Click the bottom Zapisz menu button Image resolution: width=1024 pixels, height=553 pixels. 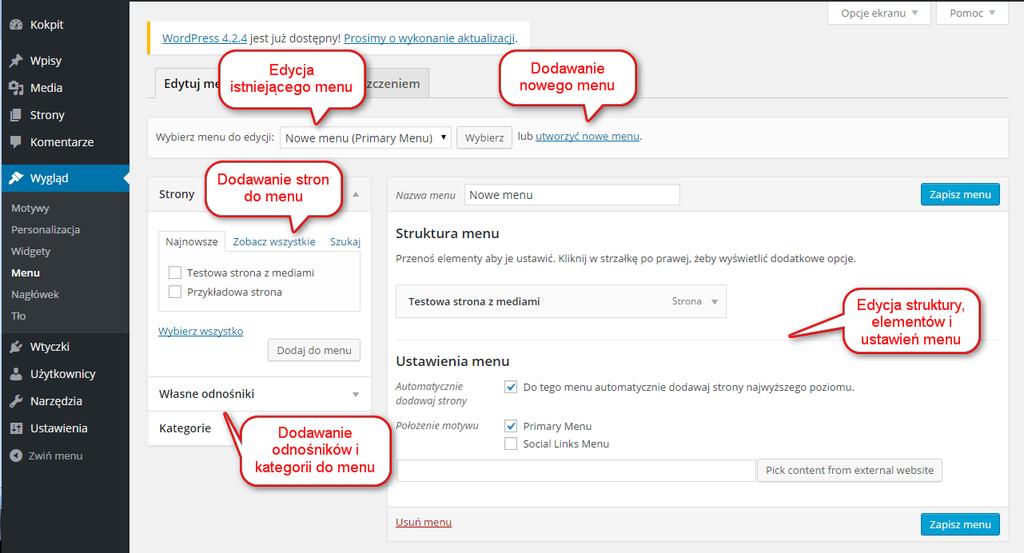click(960, 524)
